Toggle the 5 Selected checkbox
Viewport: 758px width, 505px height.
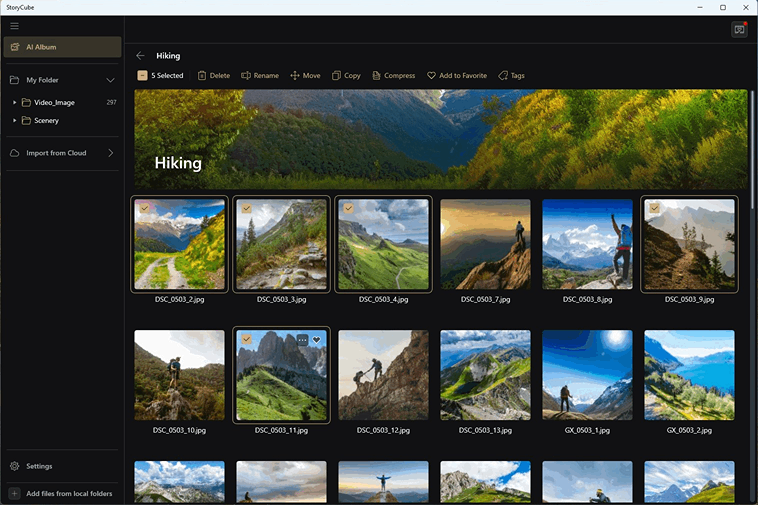point(143,76)
